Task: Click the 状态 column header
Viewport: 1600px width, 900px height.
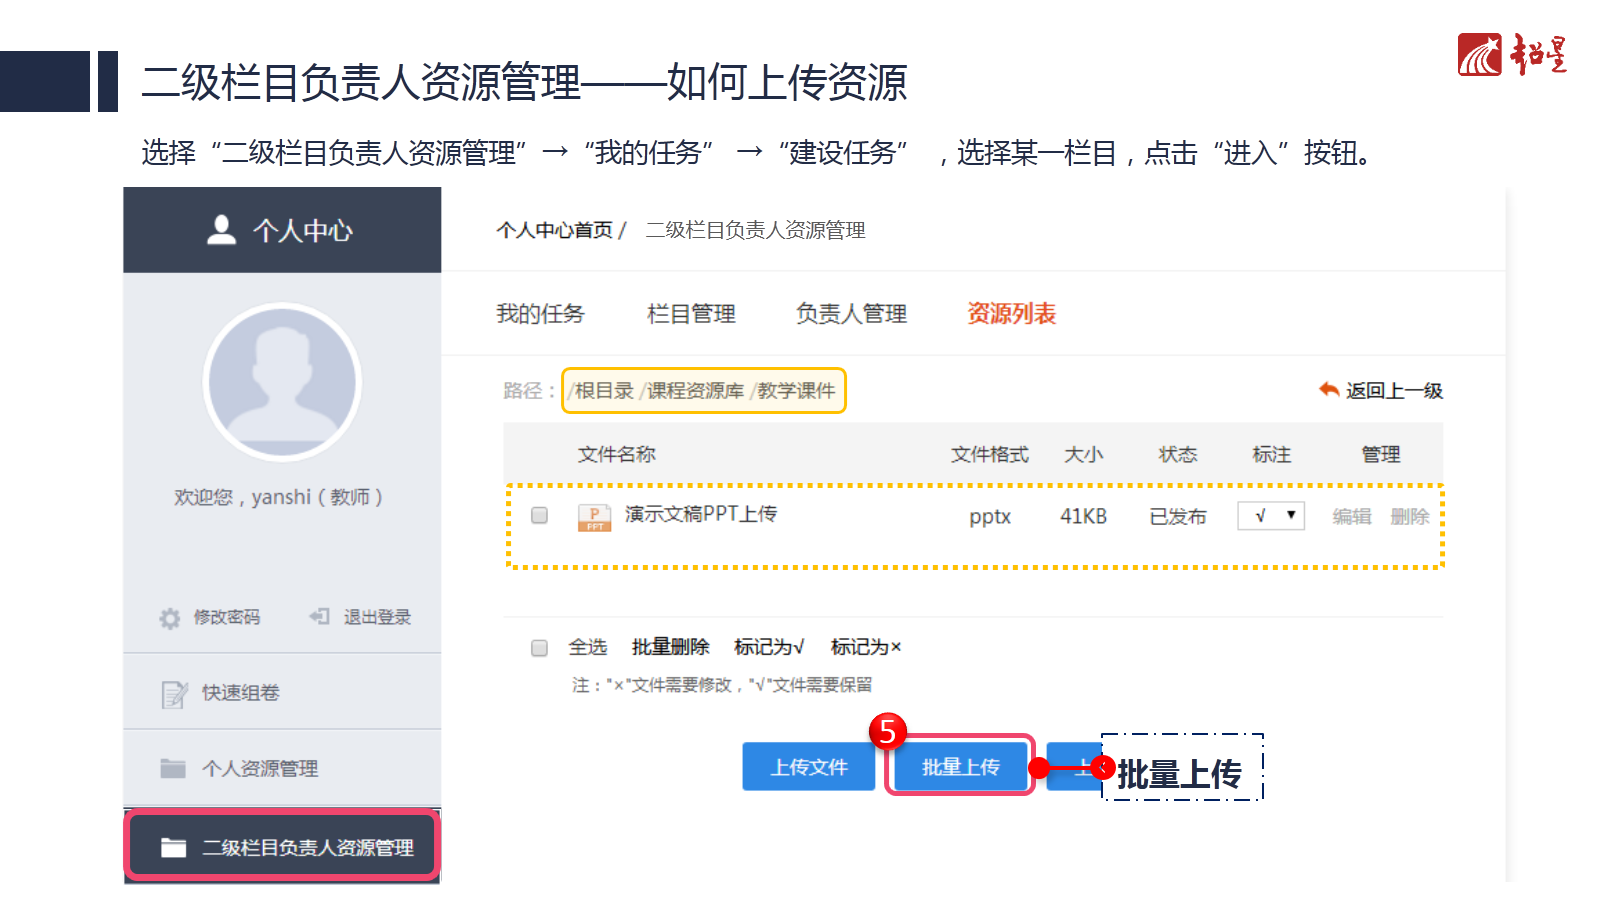Action: pos(1177,454)
